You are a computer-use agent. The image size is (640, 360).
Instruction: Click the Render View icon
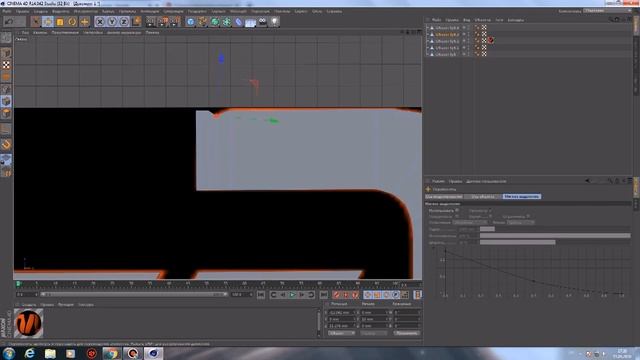tap(151, 21)
